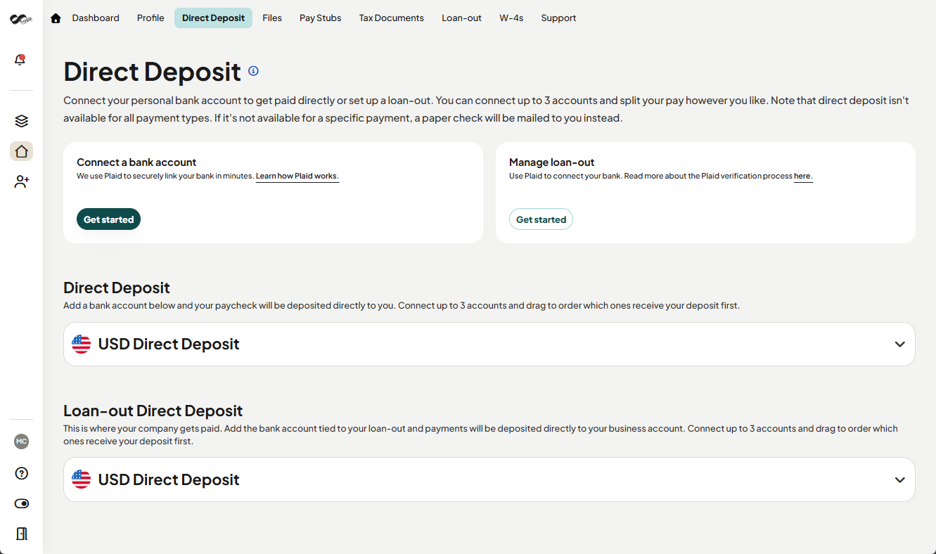This screenshot has height=554, width=936.
Task: Click Get started under Connect a bank account
Action: 109,219
